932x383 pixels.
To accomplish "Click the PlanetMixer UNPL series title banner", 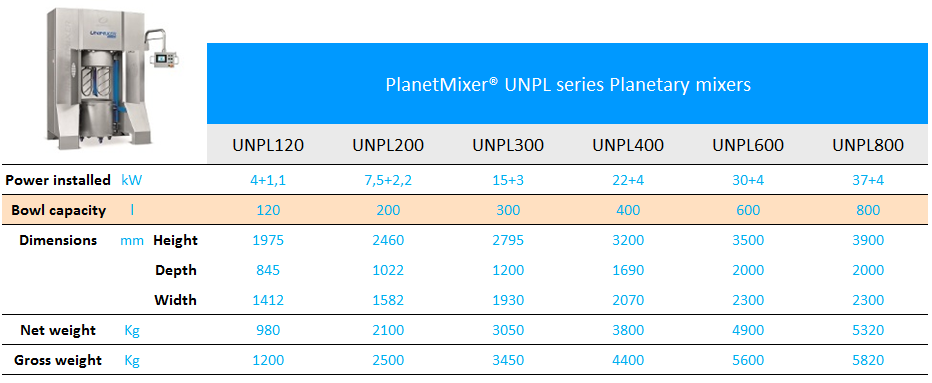I will coord(568,84).
